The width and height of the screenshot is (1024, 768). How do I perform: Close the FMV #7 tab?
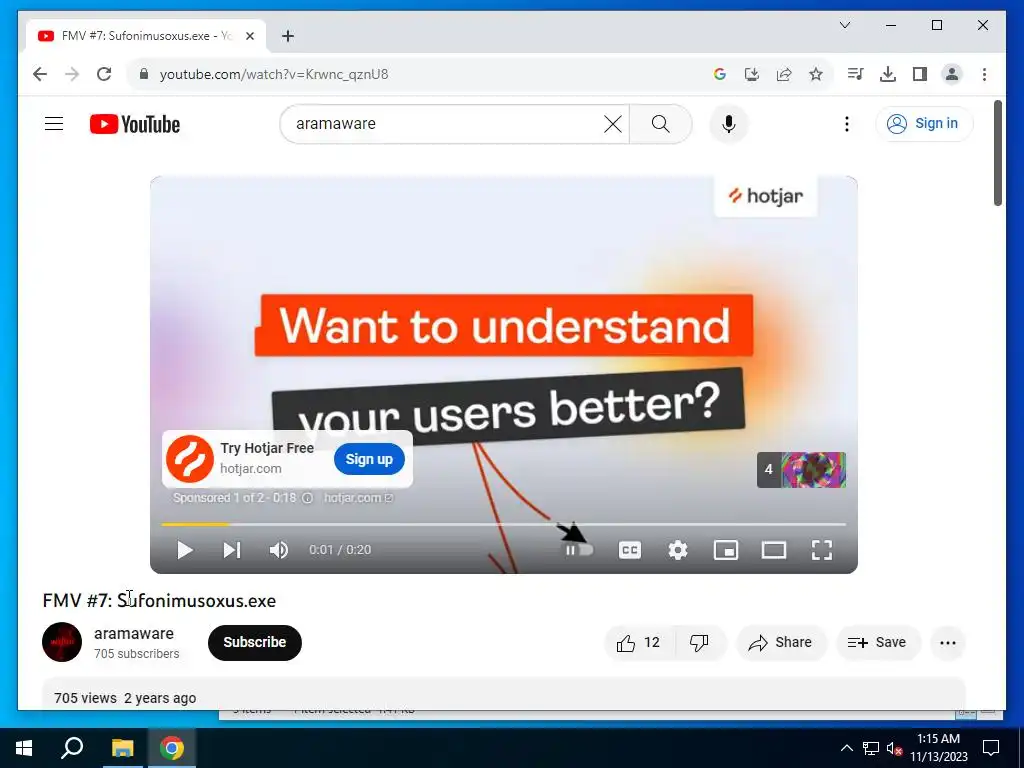249,36
